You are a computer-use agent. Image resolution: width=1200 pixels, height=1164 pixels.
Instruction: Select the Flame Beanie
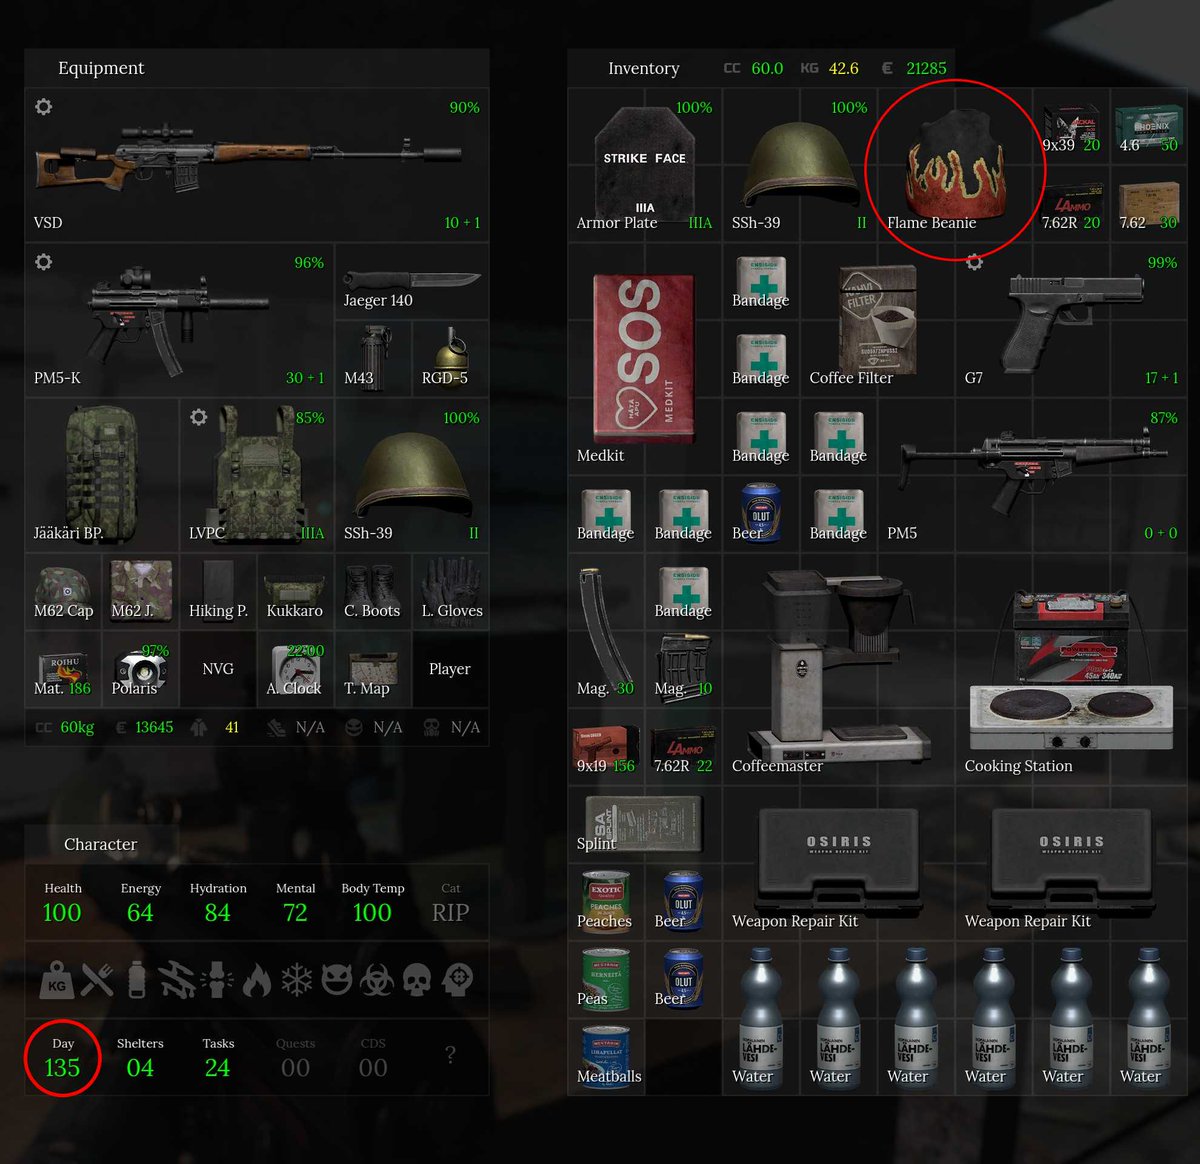pyautogui.click(x=955, y=165)
